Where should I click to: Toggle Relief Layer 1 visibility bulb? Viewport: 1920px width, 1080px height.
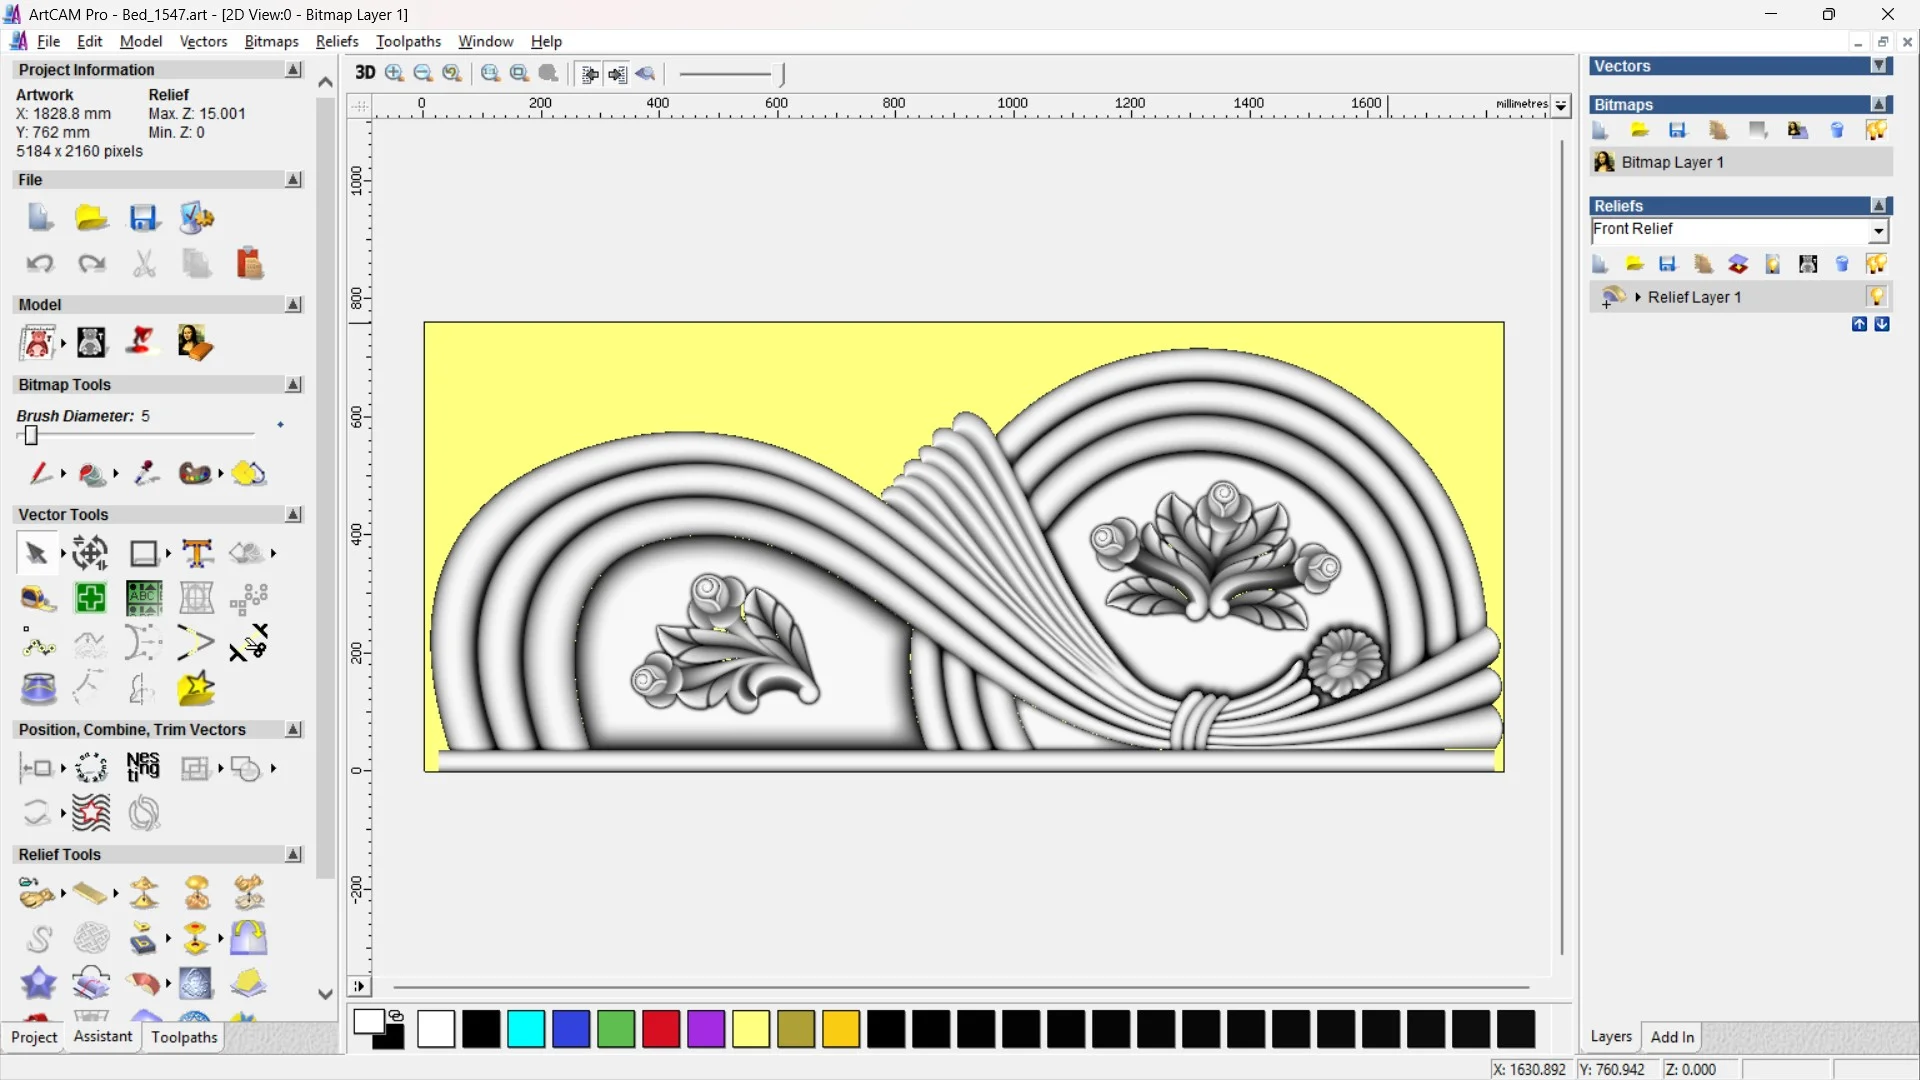1876,297
